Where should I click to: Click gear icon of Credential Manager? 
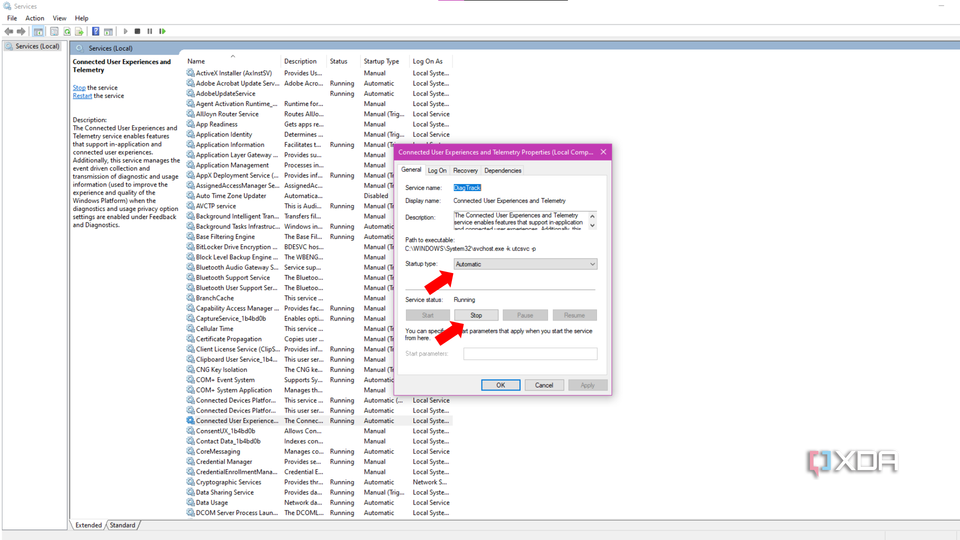coord(190,462)
